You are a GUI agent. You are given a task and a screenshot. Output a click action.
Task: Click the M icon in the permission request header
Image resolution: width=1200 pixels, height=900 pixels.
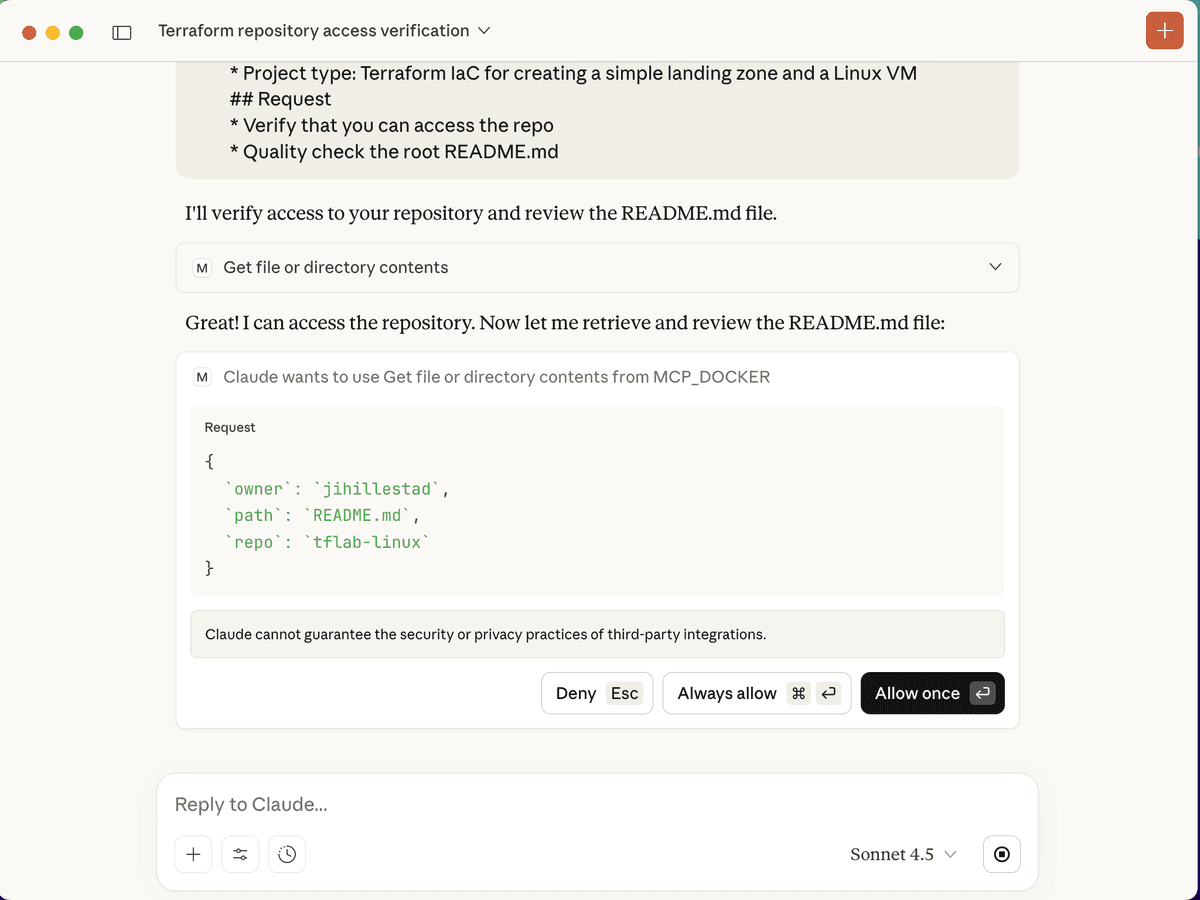(x=203, y=377)
